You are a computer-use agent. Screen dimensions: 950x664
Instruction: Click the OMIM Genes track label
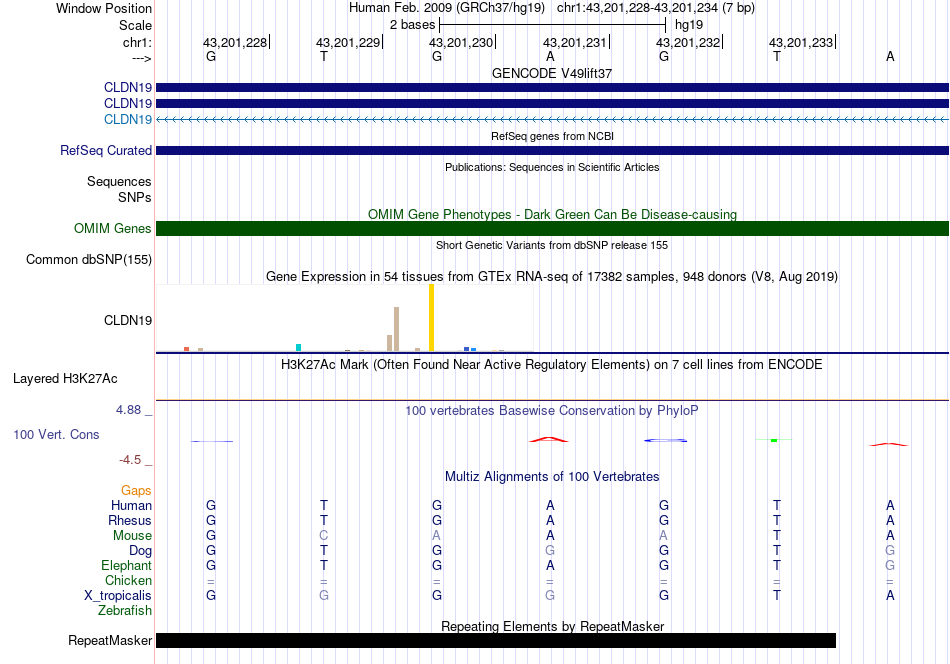tap(113, 228)
